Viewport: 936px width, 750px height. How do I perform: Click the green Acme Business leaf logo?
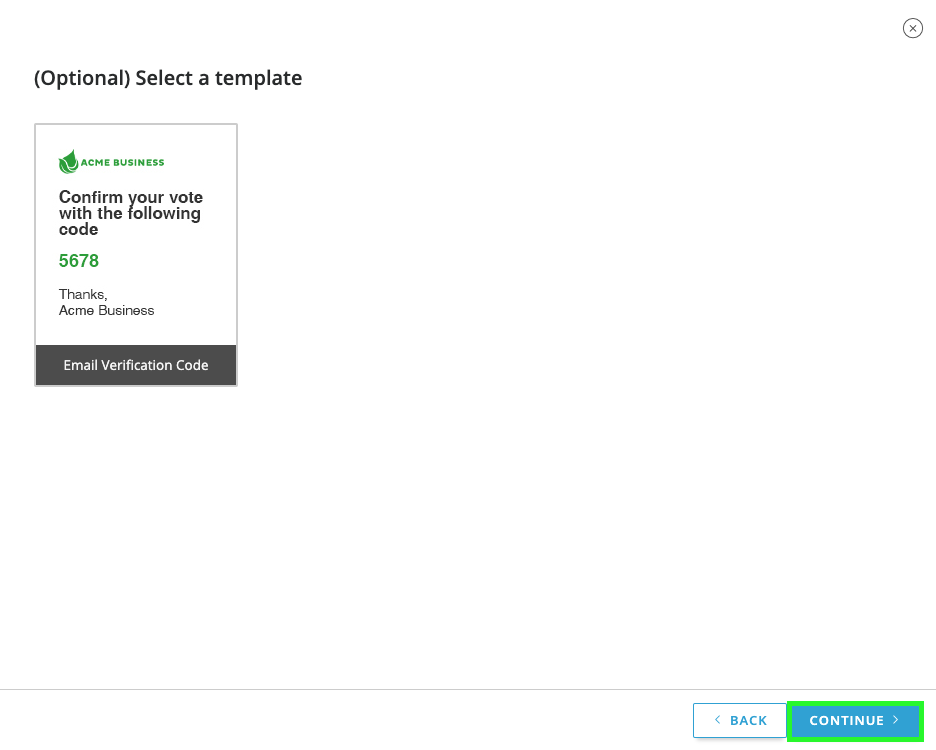point(68,162)
